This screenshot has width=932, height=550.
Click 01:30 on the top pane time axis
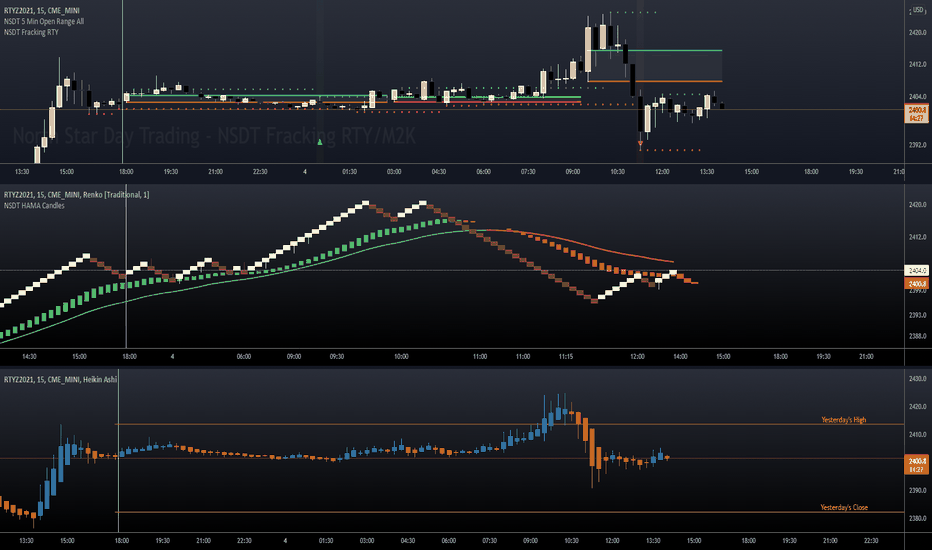[x=350, y=172]
